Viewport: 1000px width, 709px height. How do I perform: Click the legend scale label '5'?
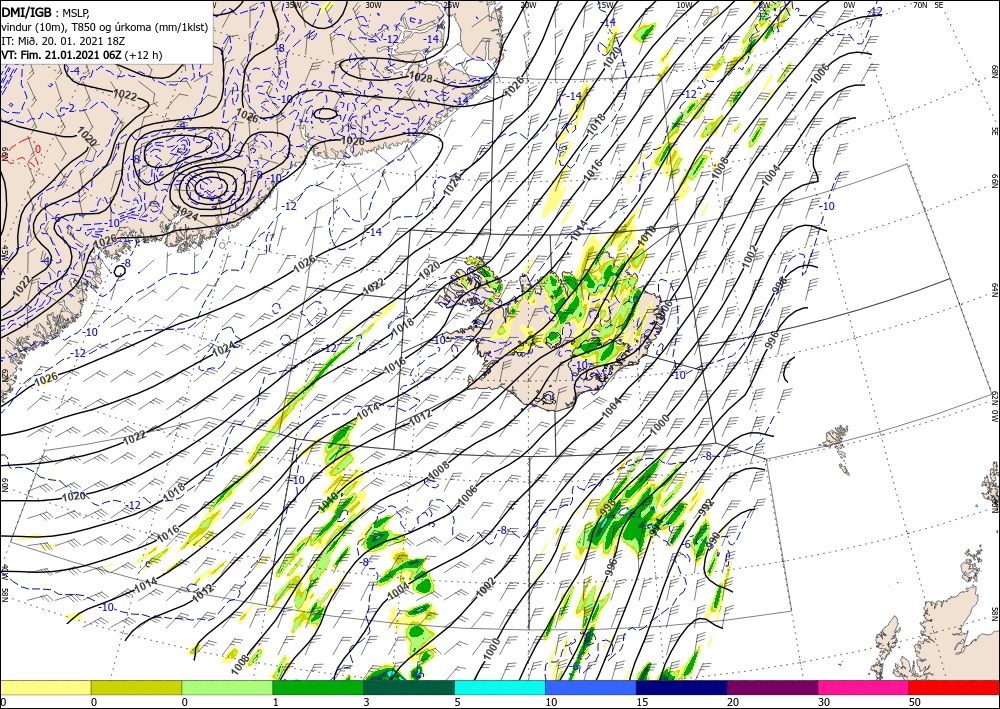tap(457, 702)
